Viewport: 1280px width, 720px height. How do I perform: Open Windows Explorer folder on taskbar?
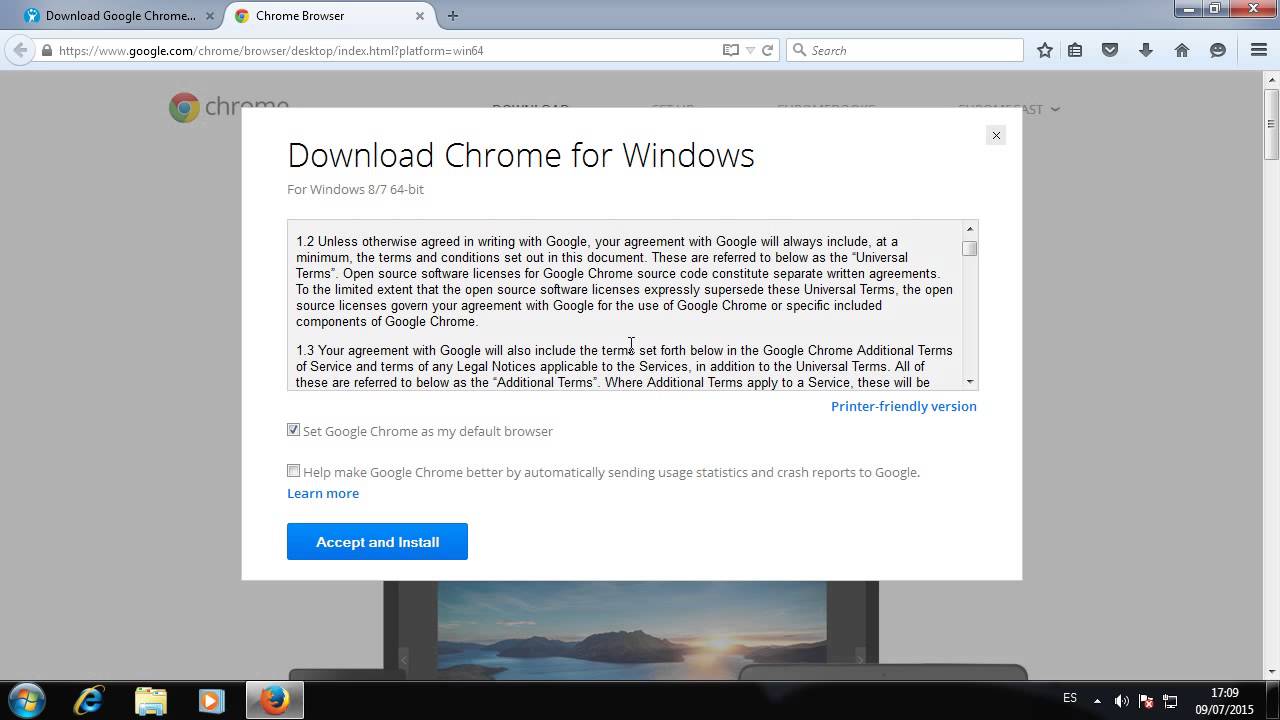pos(150,700)
